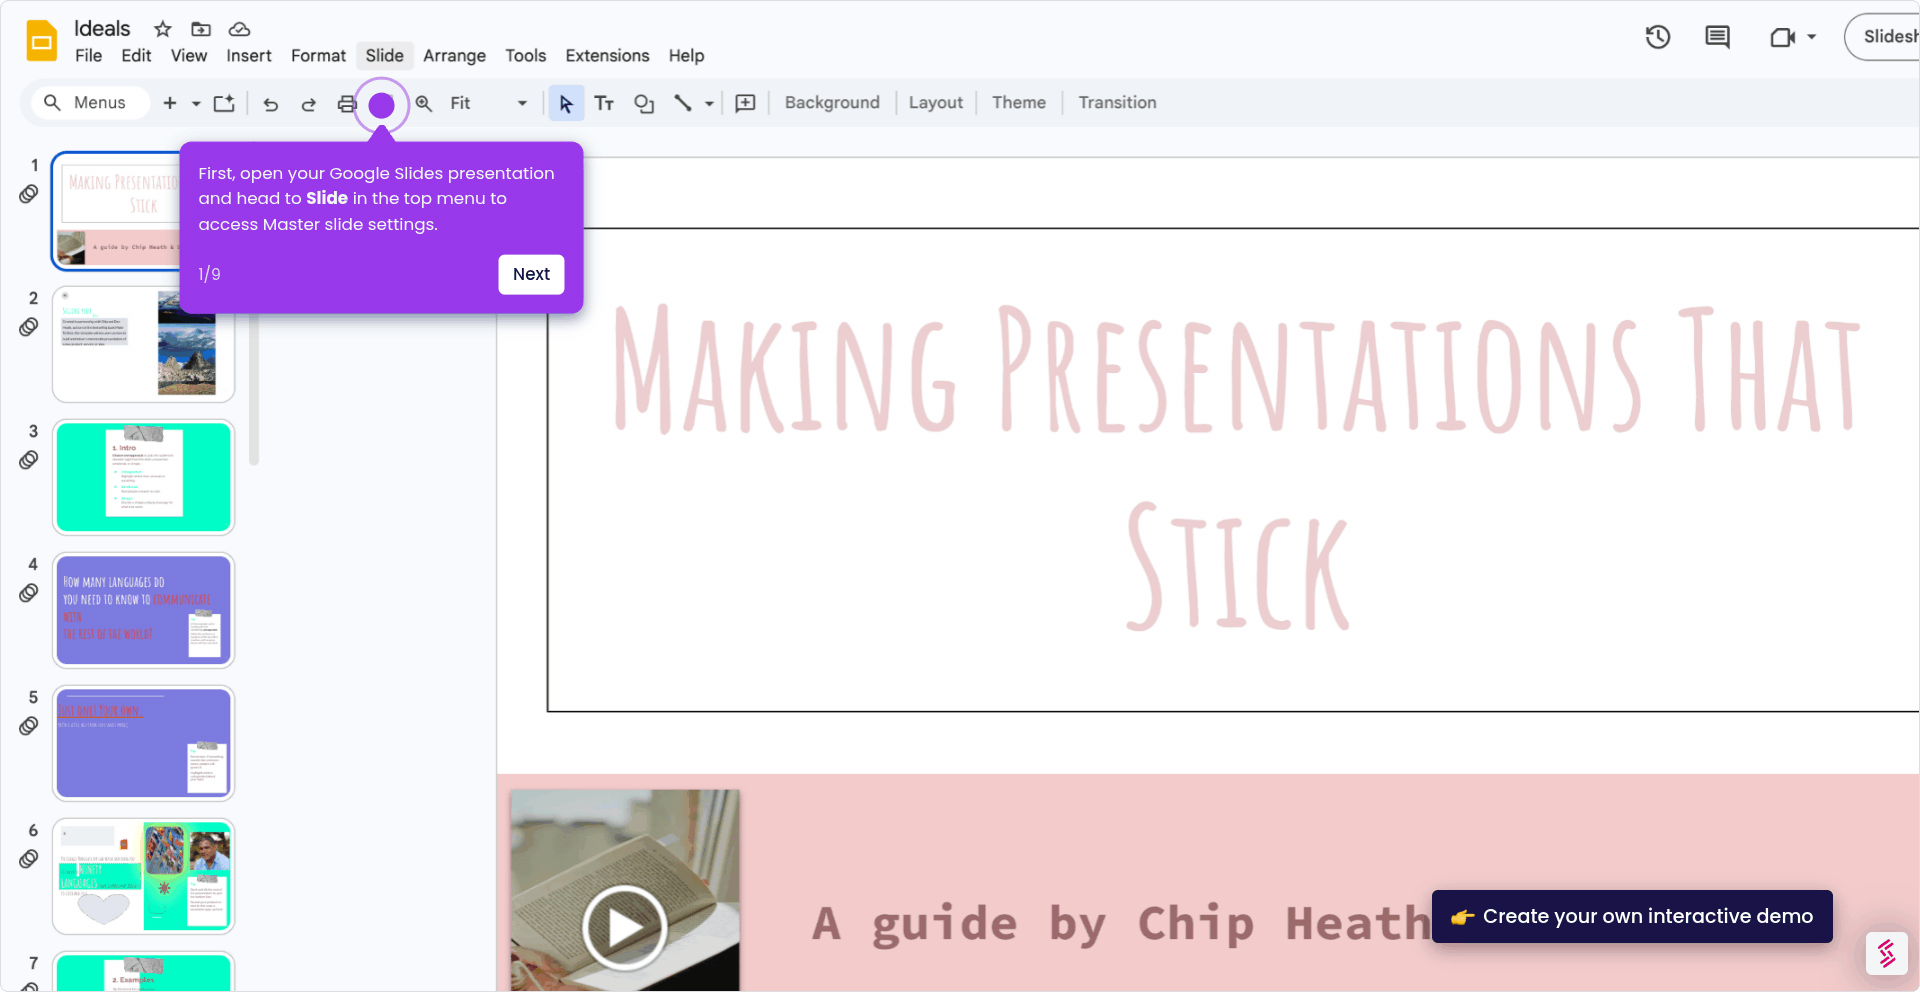Open the File menu
Screen dimensions: 1920x992
tap(88, 56)
